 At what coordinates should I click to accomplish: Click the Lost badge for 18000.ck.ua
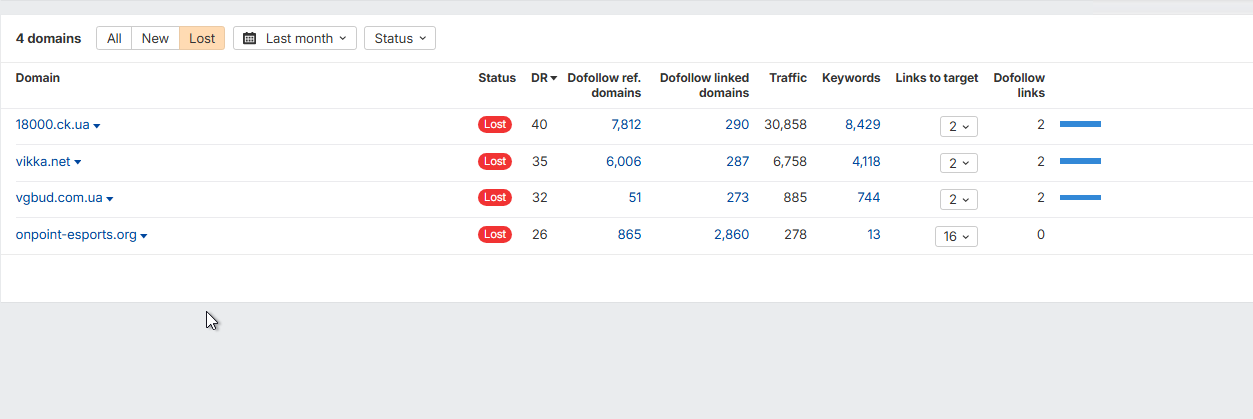coord(495,125)
